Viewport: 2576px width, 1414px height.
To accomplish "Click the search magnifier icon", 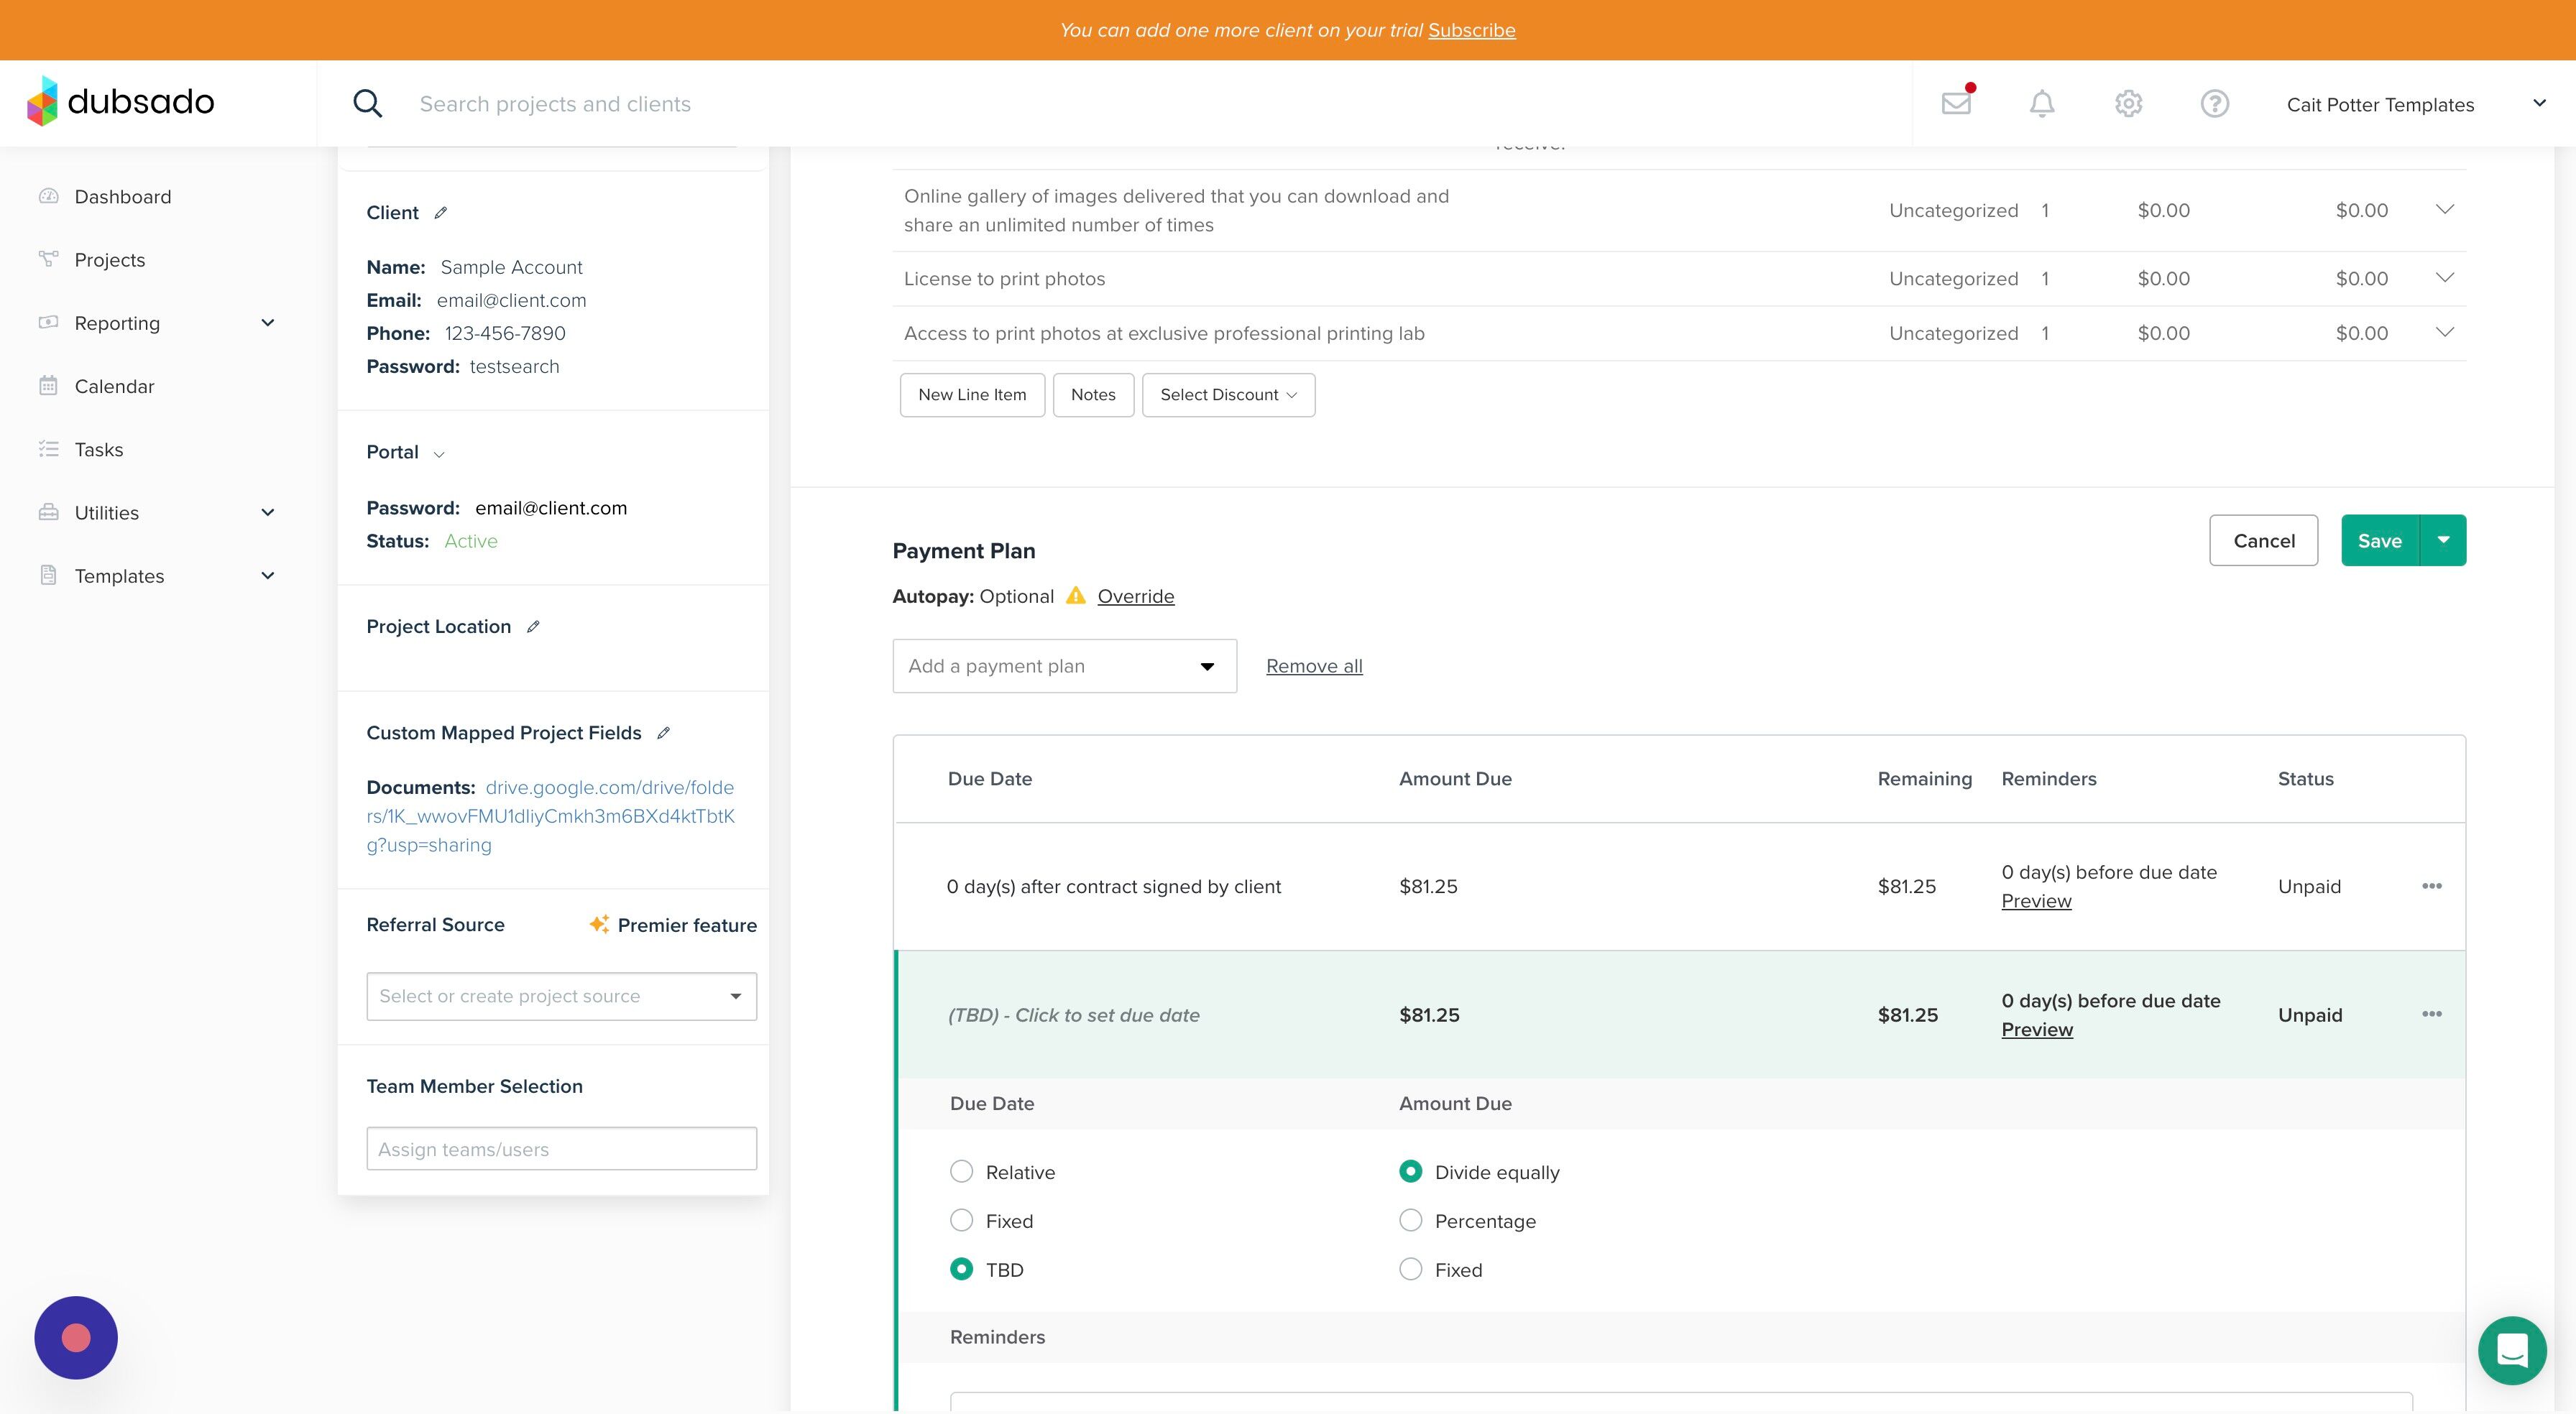I will tap(368, 103).
